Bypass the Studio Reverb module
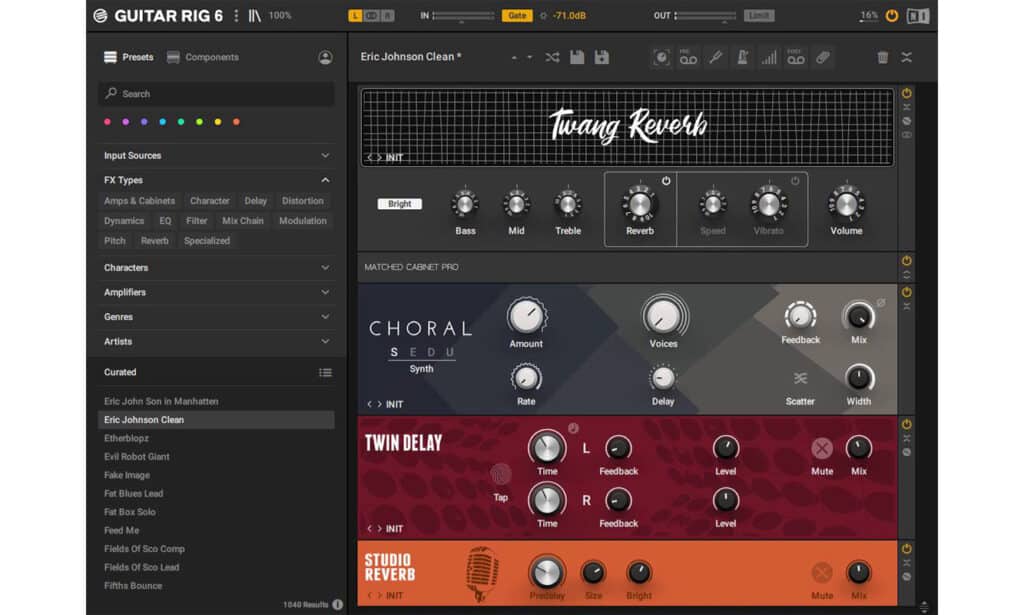Viewport: 1024px width, 615px height. tap(906, 549)
